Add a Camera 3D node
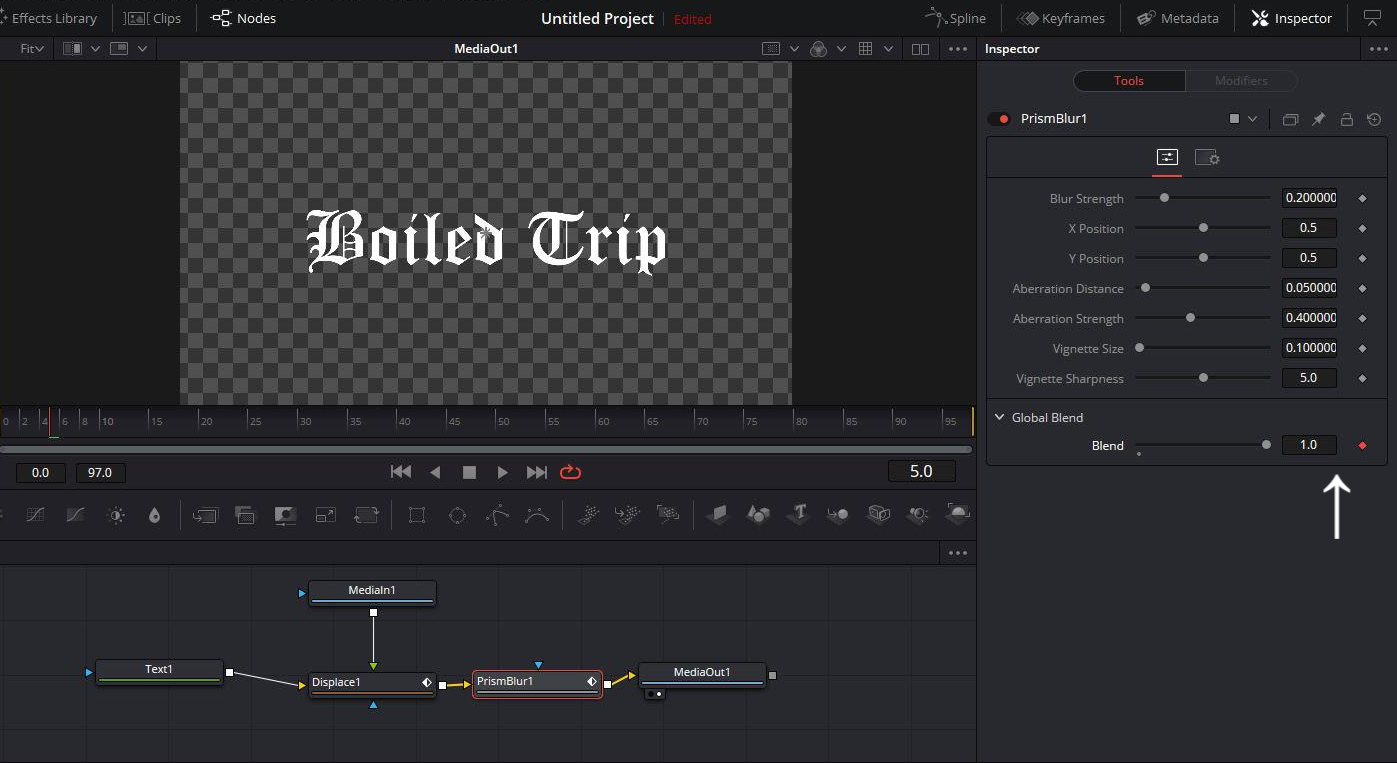This screenshot has height=763, width=1397. (x=878, y=515)
